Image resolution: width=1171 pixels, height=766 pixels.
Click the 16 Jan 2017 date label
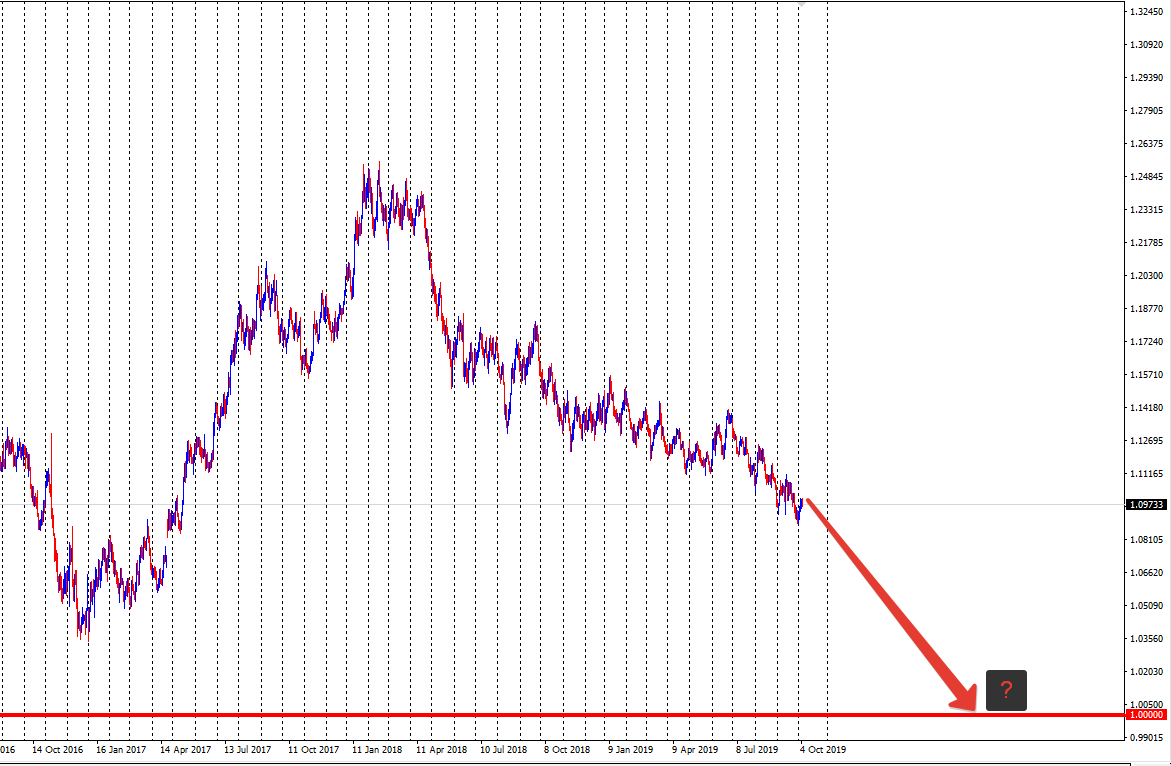coord(121,750)
